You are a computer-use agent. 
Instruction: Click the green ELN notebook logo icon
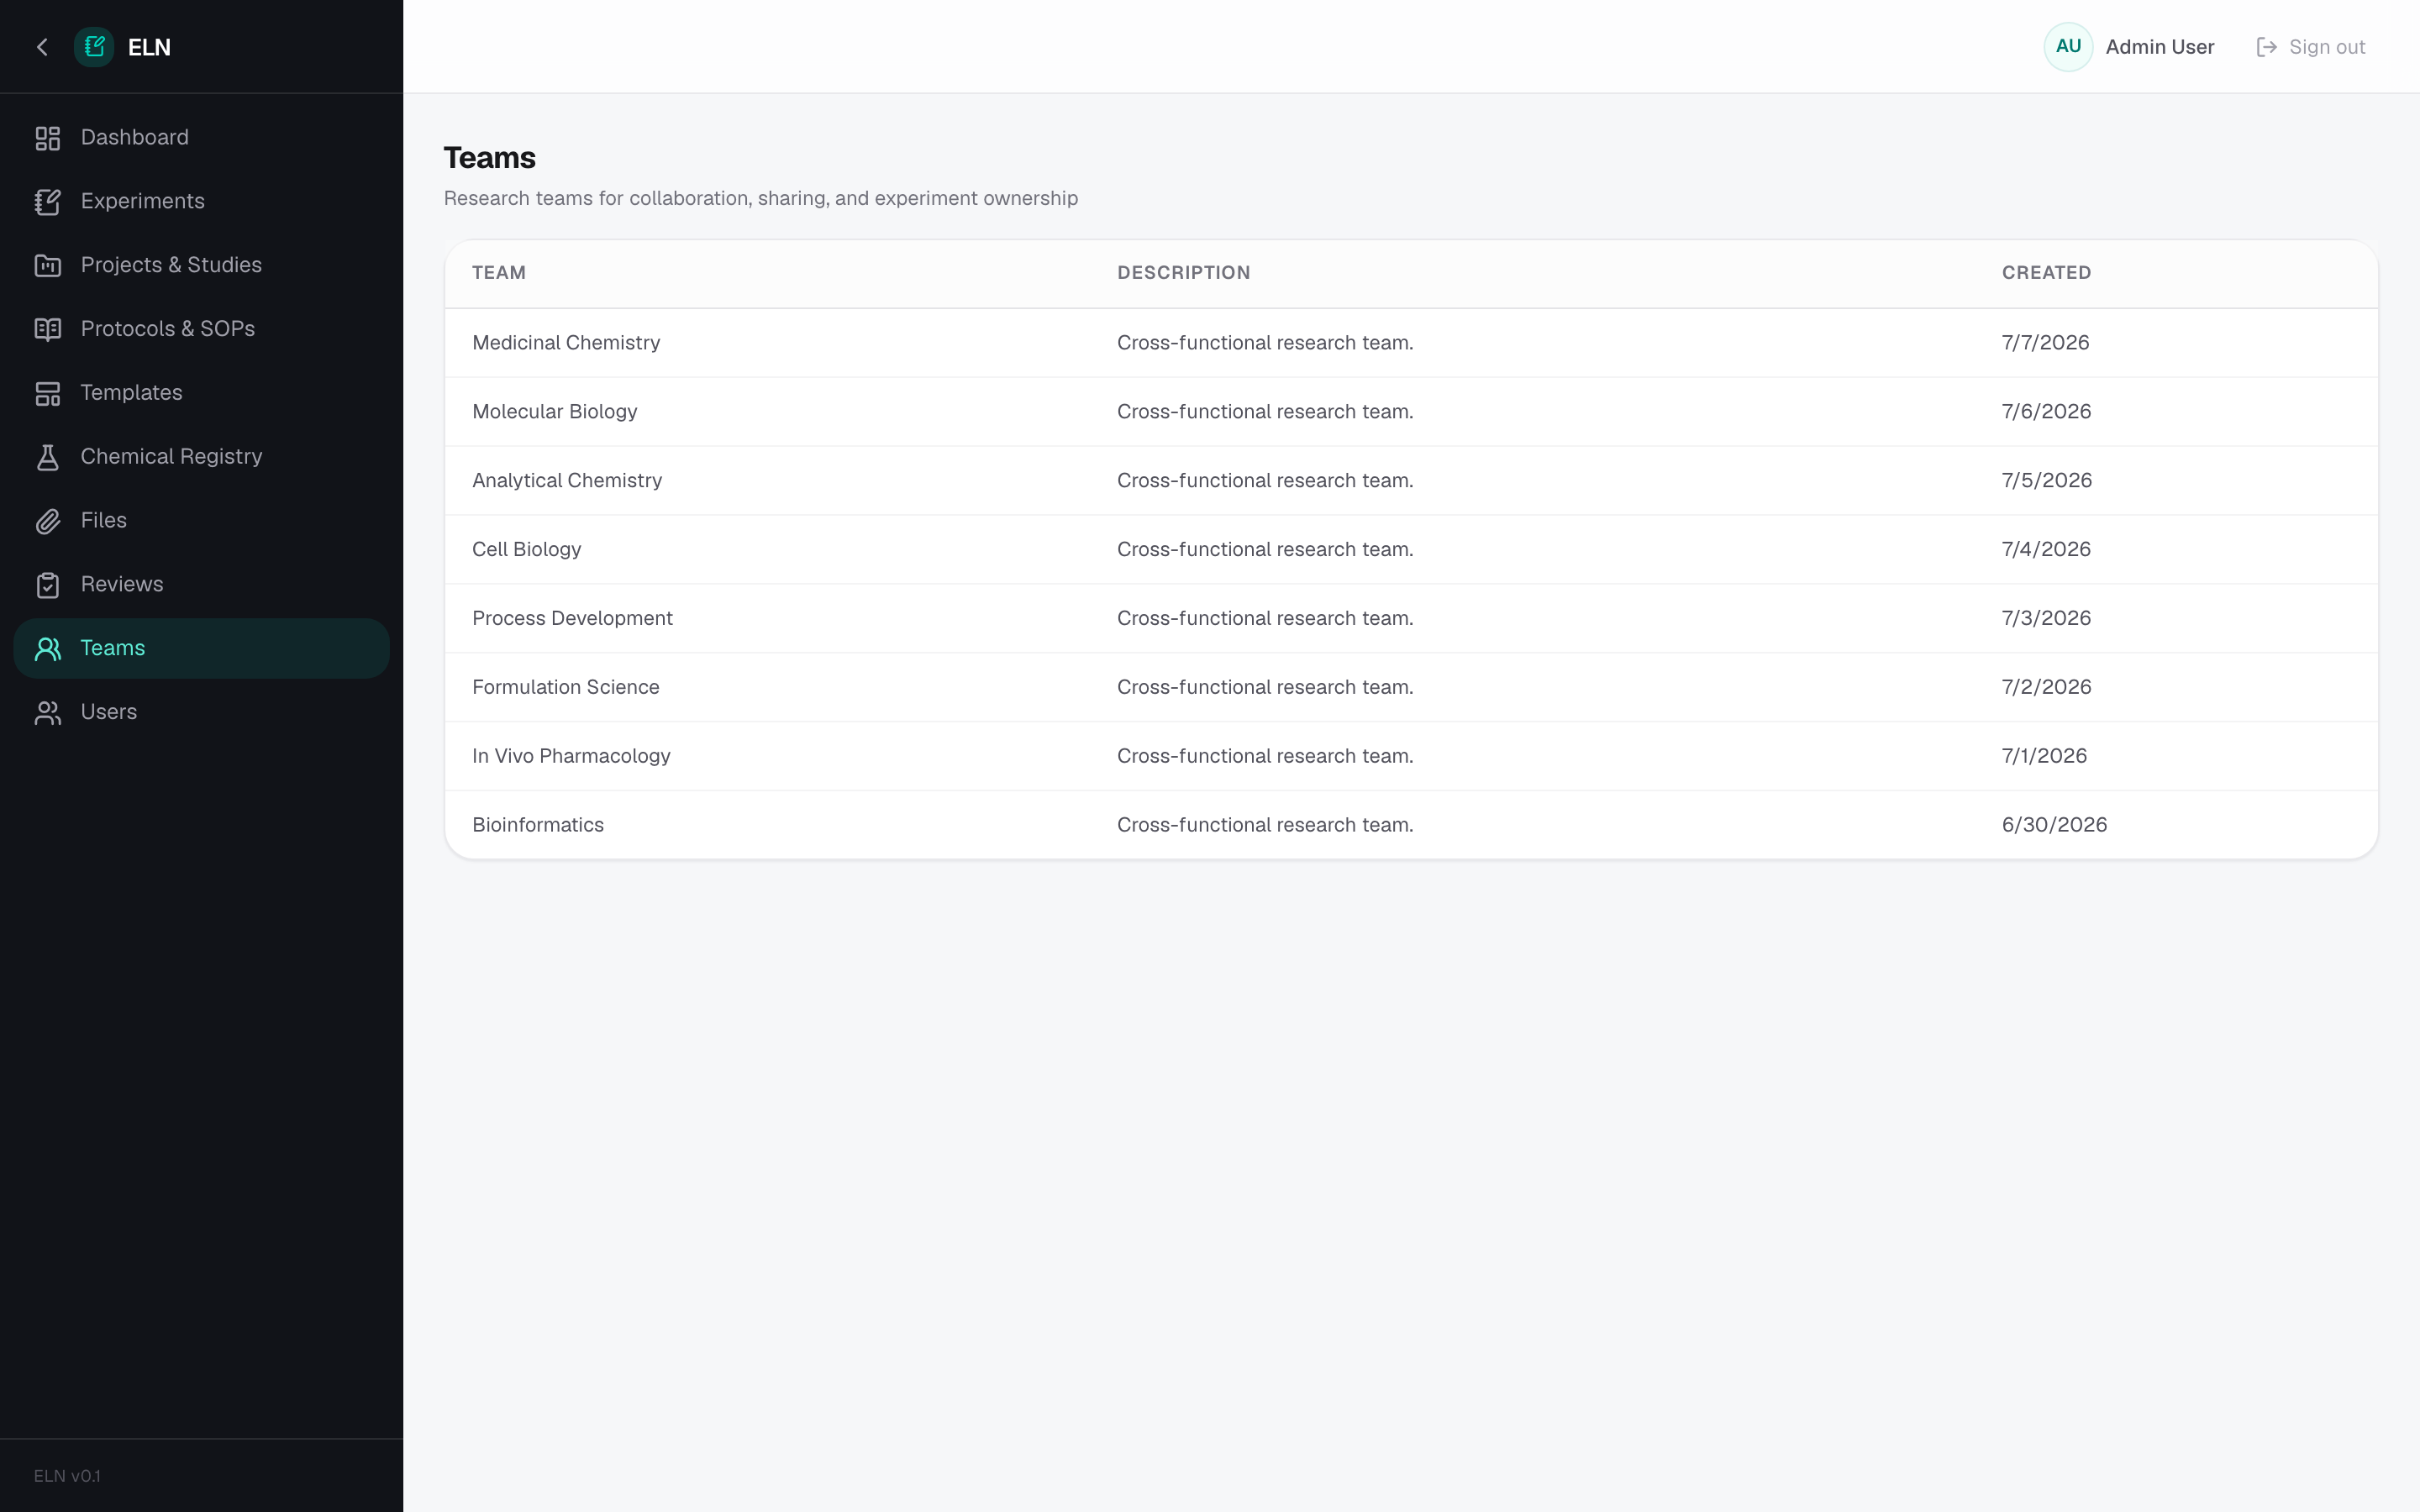94,47
